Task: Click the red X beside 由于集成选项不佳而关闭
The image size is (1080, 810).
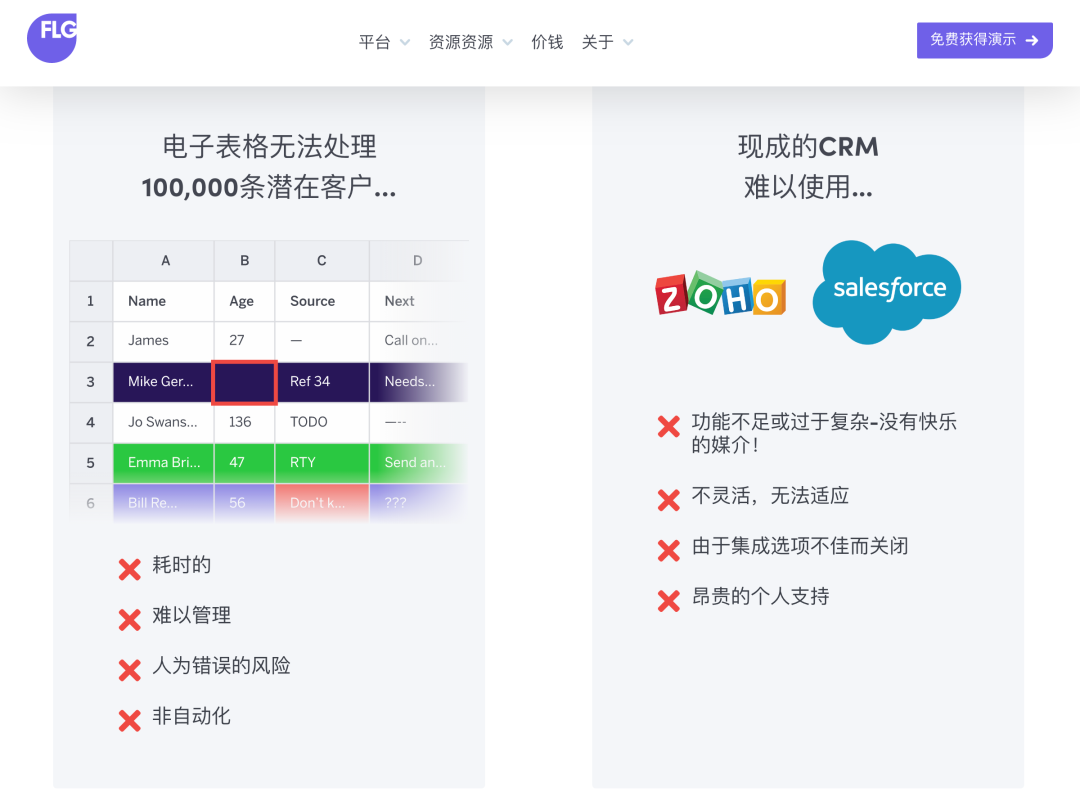Action: tap(669, 550)
